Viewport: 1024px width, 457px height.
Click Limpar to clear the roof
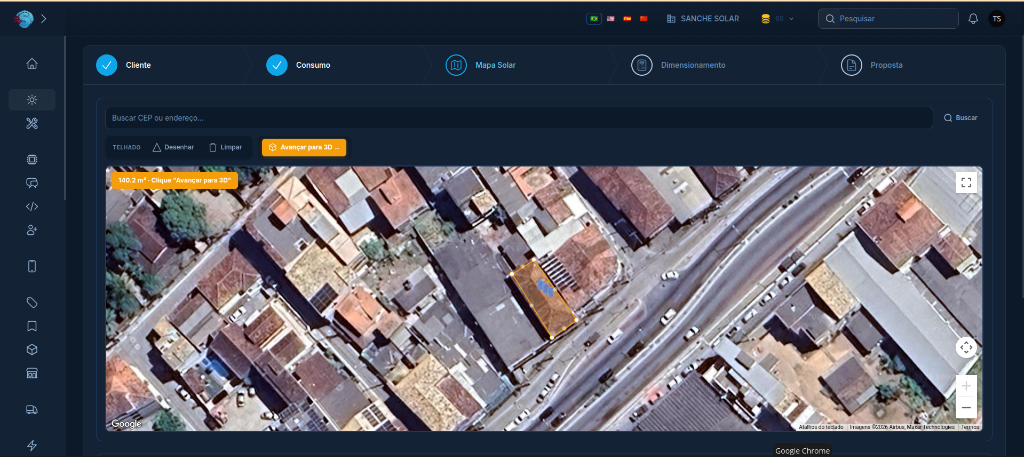tap(225, 148)
